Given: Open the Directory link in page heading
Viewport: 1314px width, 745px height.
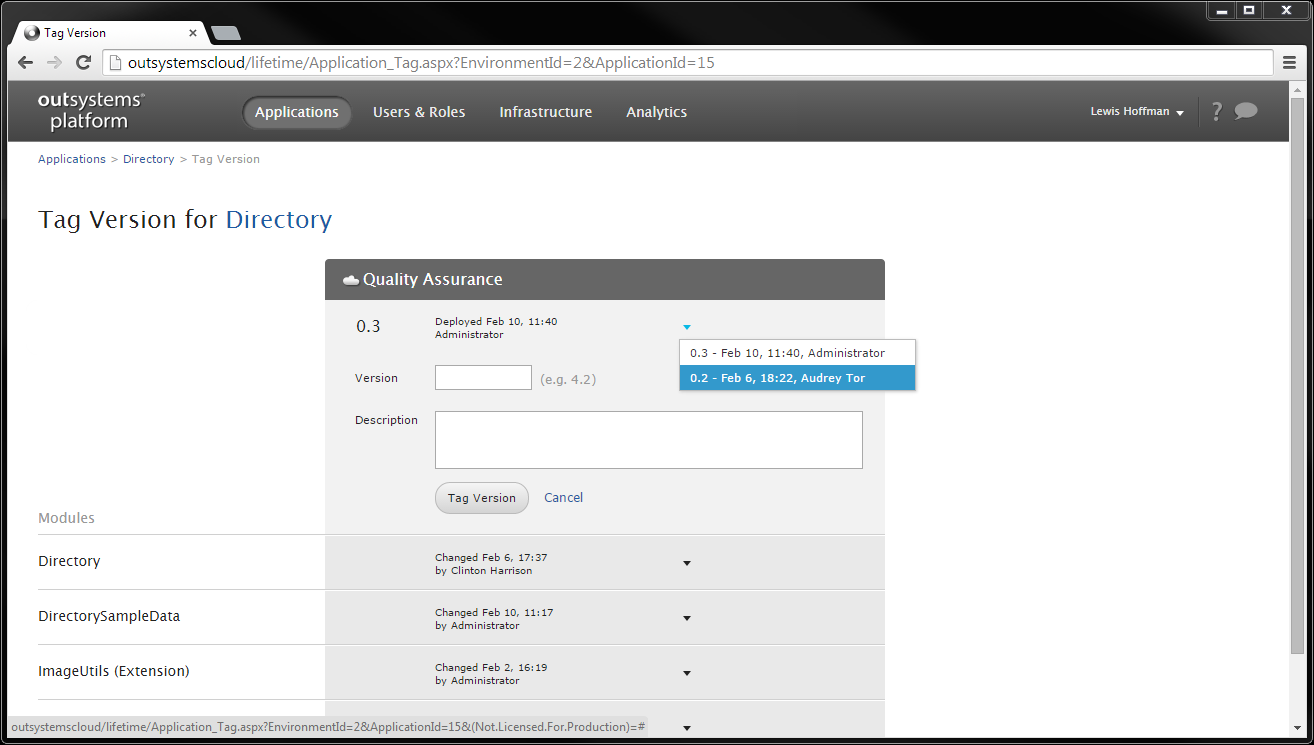Looking at the screenshot, I should [x=279, y=220].
